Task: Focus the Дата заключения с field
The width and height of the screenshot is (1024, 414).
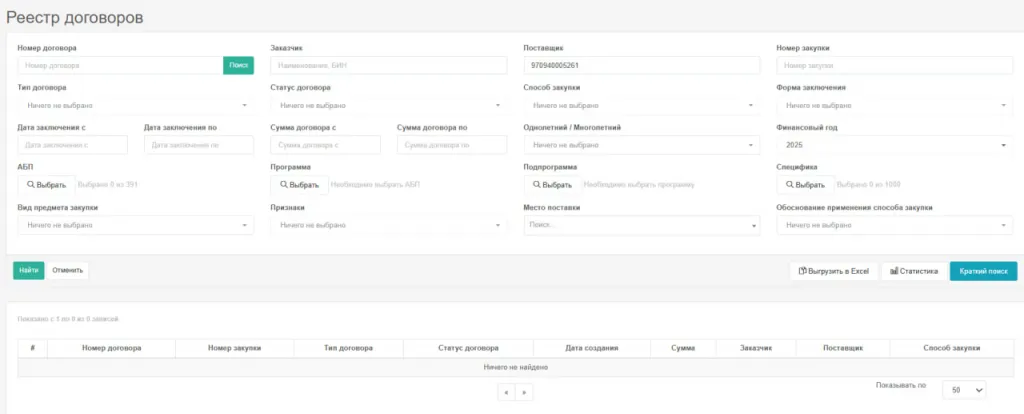Action: (73, 145)
